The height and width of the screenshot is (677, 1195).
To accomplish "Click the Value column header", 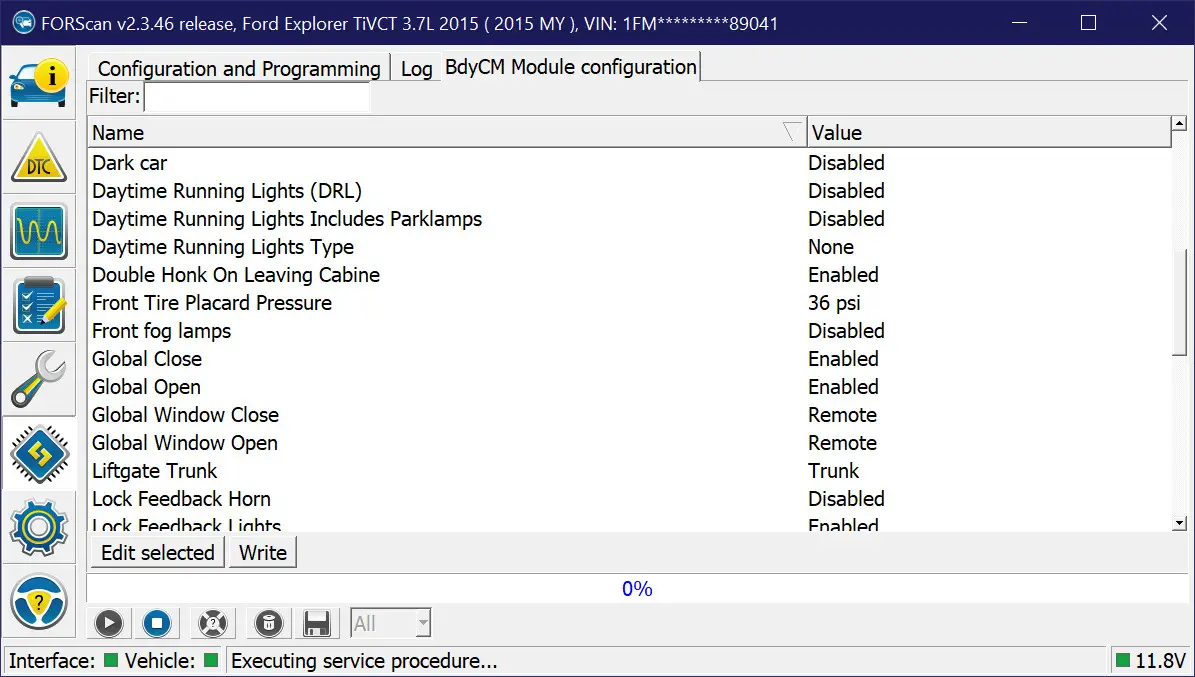I will coord(988,133).
